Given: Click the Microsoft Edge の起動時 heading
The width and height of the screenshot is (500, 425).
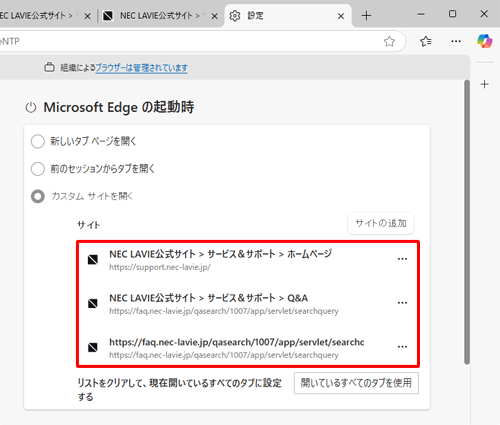Looking at the screenshot, I should coord(119,108).
